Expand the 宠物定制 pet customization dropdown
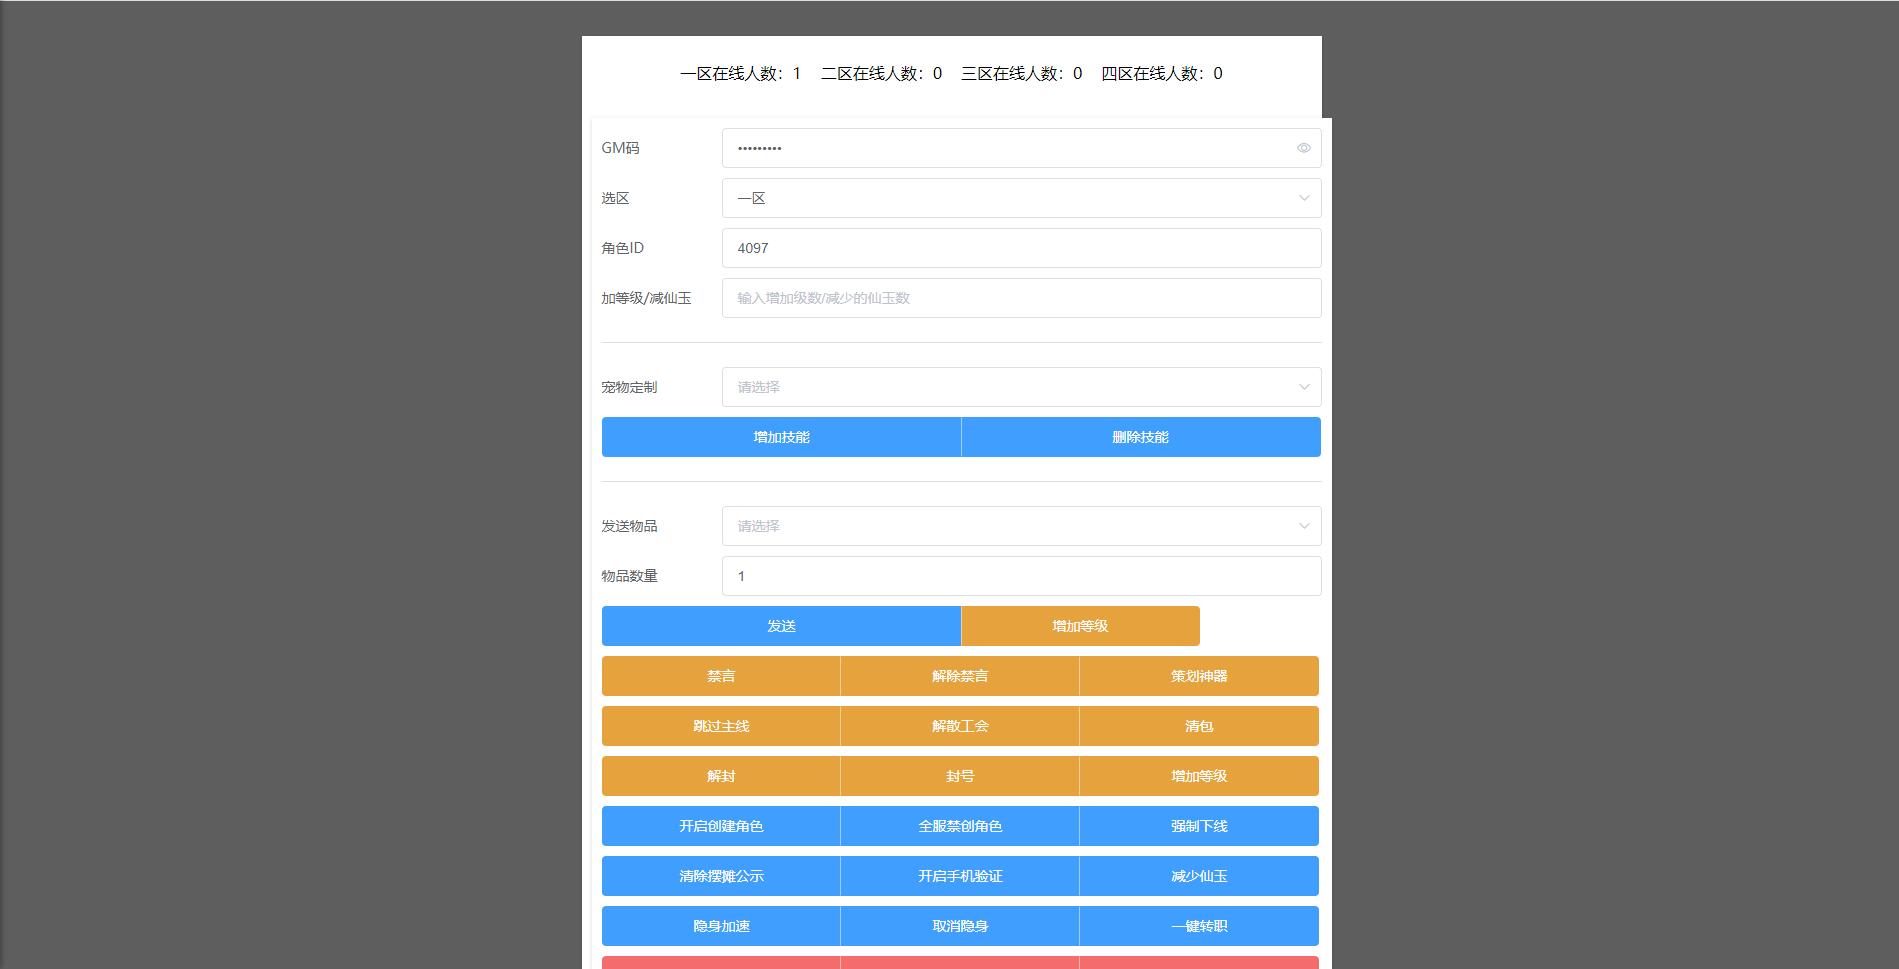Viewport: 1899px width, 969px height. pos(1020,386)
